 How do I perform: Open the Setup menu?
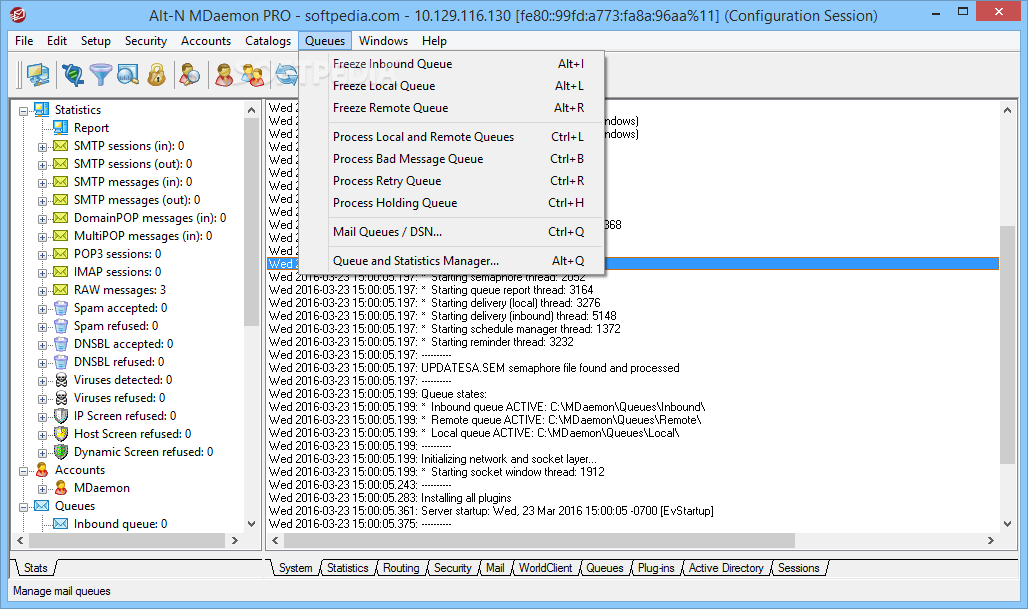click(96, 41)
